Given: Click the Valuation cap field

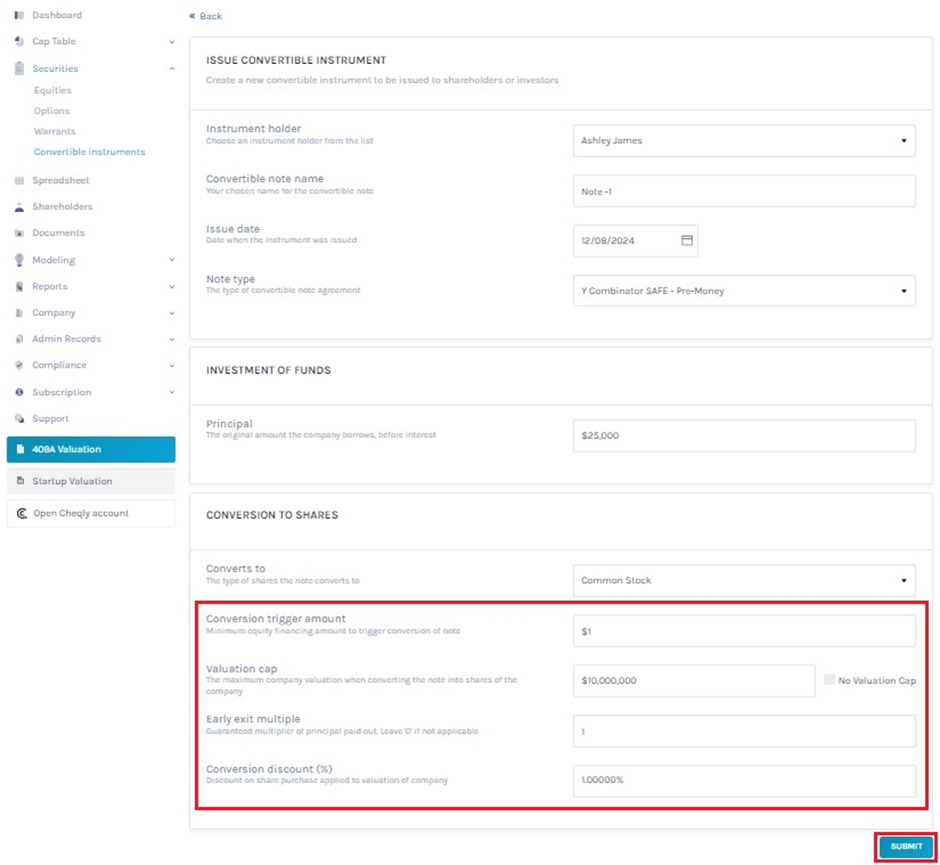Looking at the screenshot, I should point(694,680).
